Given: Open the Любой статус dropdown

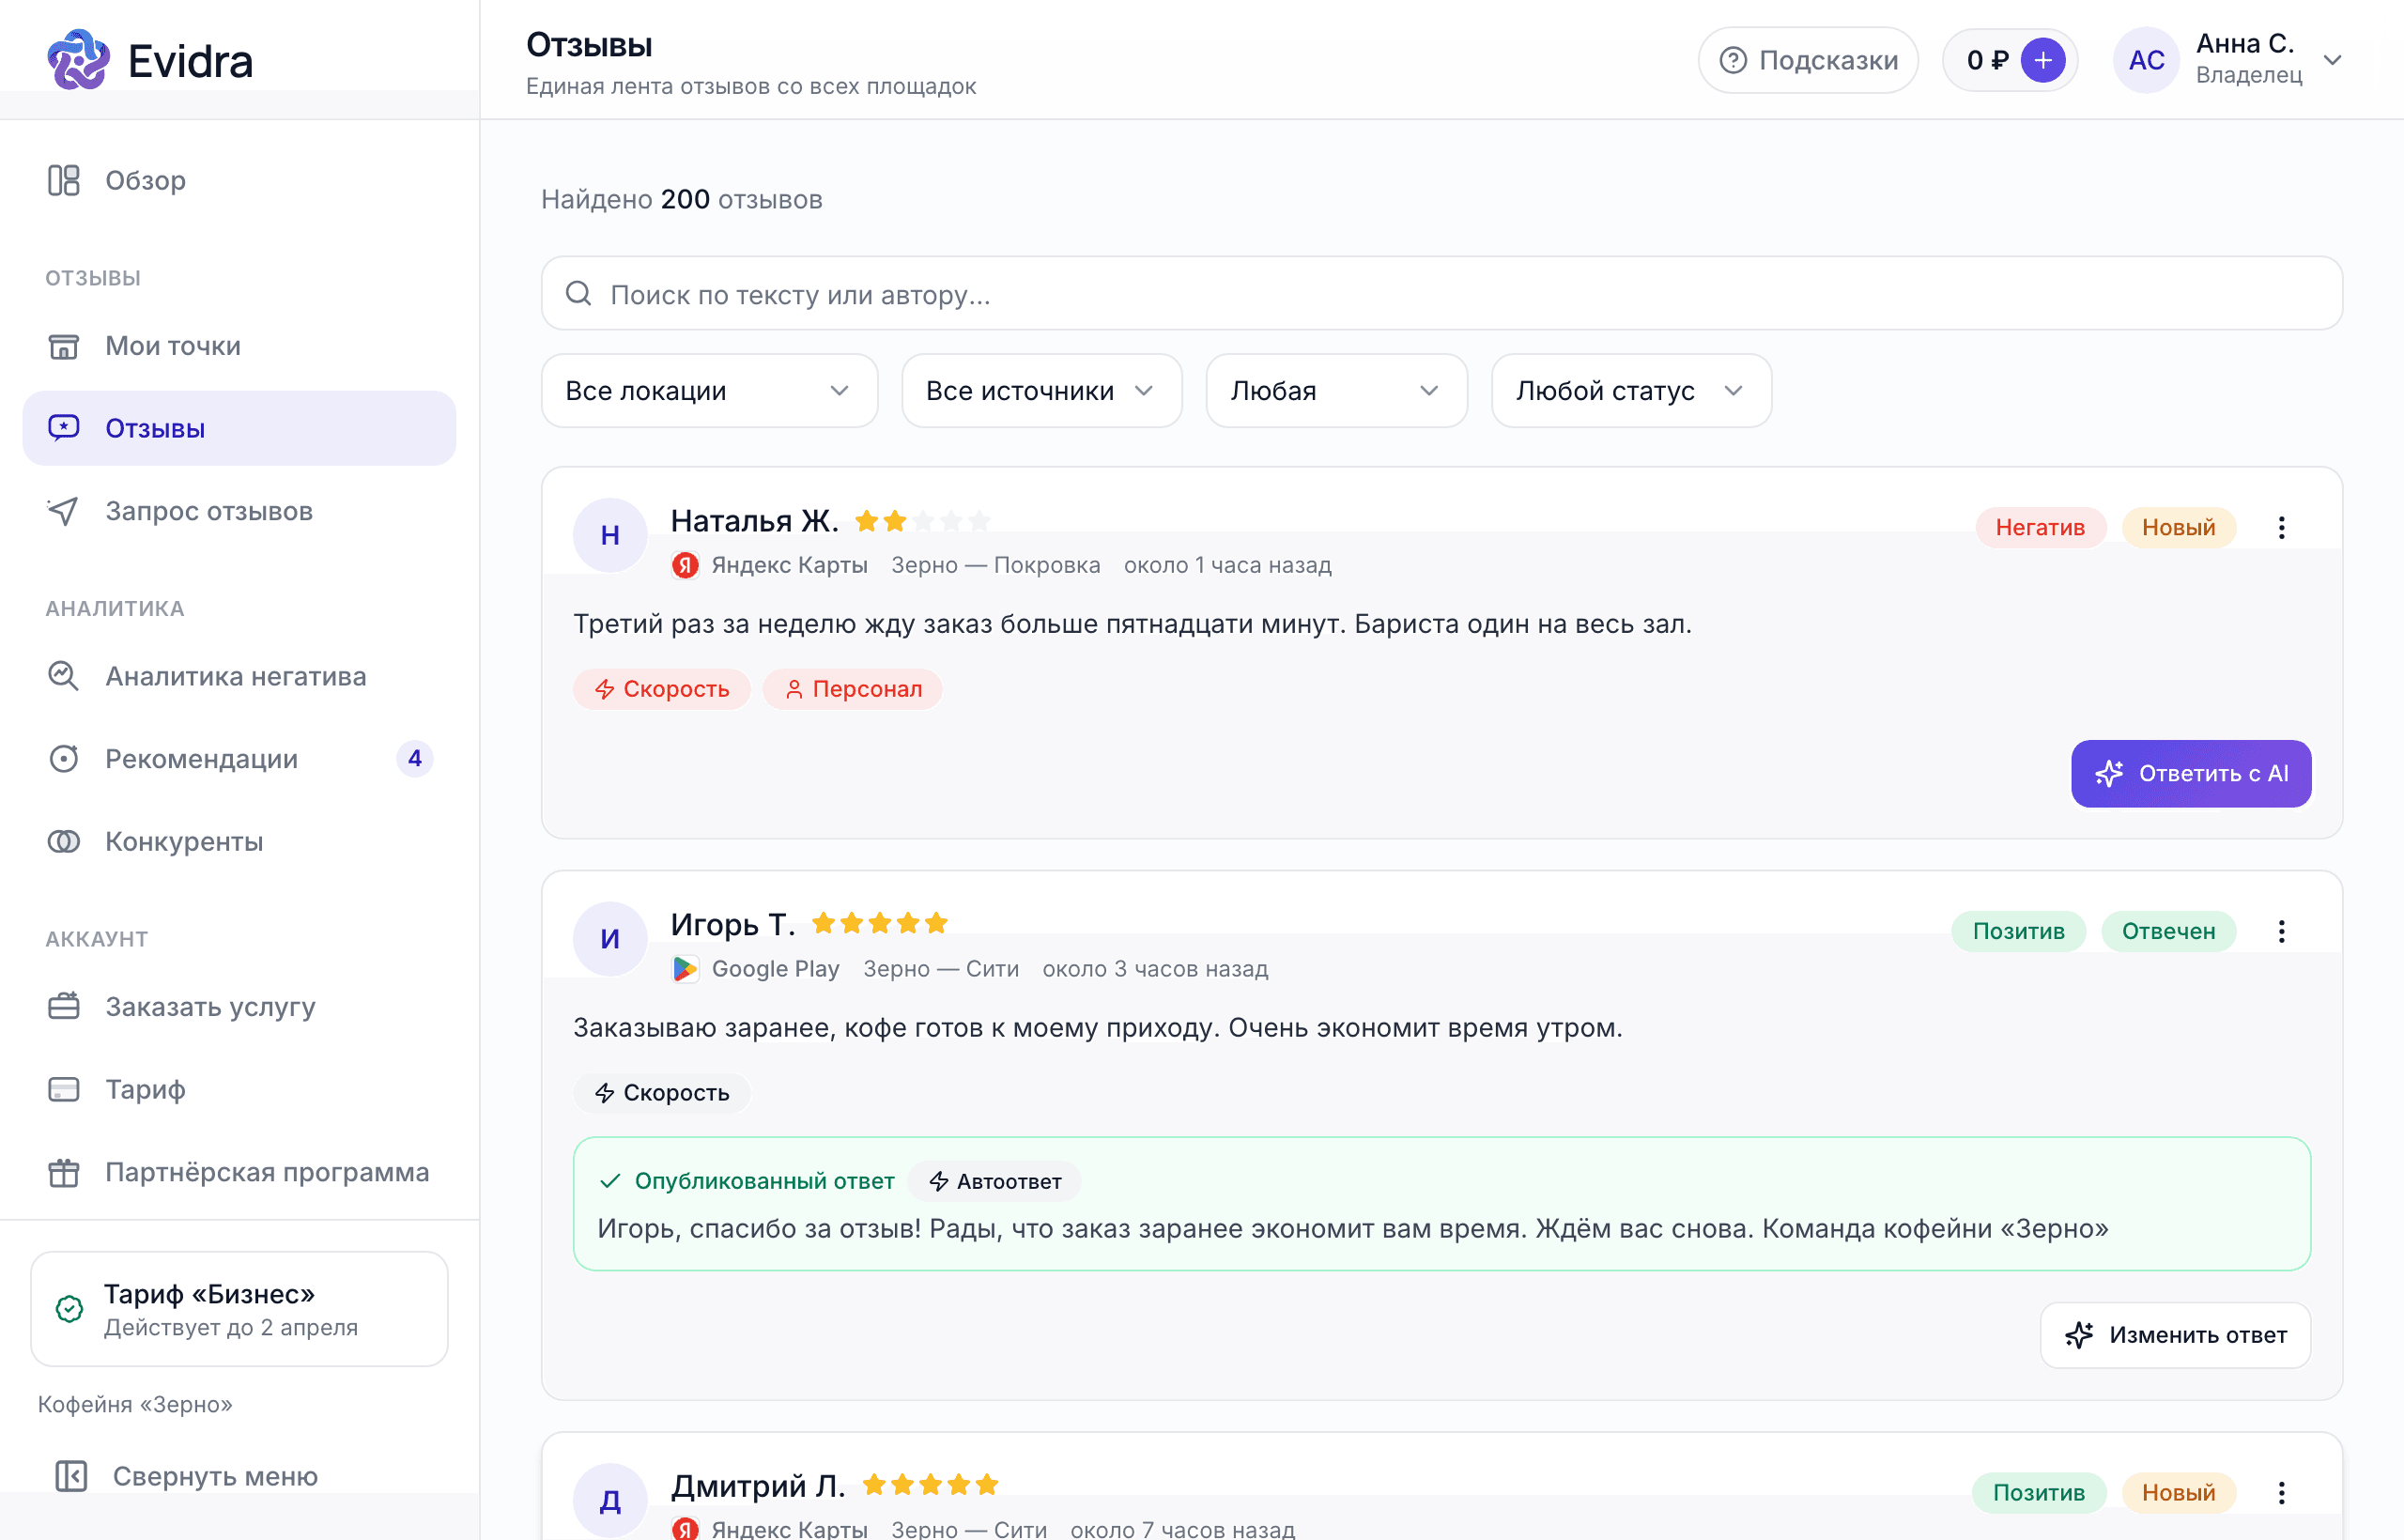Looking at the screenshot, I should pyautogui.click(x=1631, y=391).
